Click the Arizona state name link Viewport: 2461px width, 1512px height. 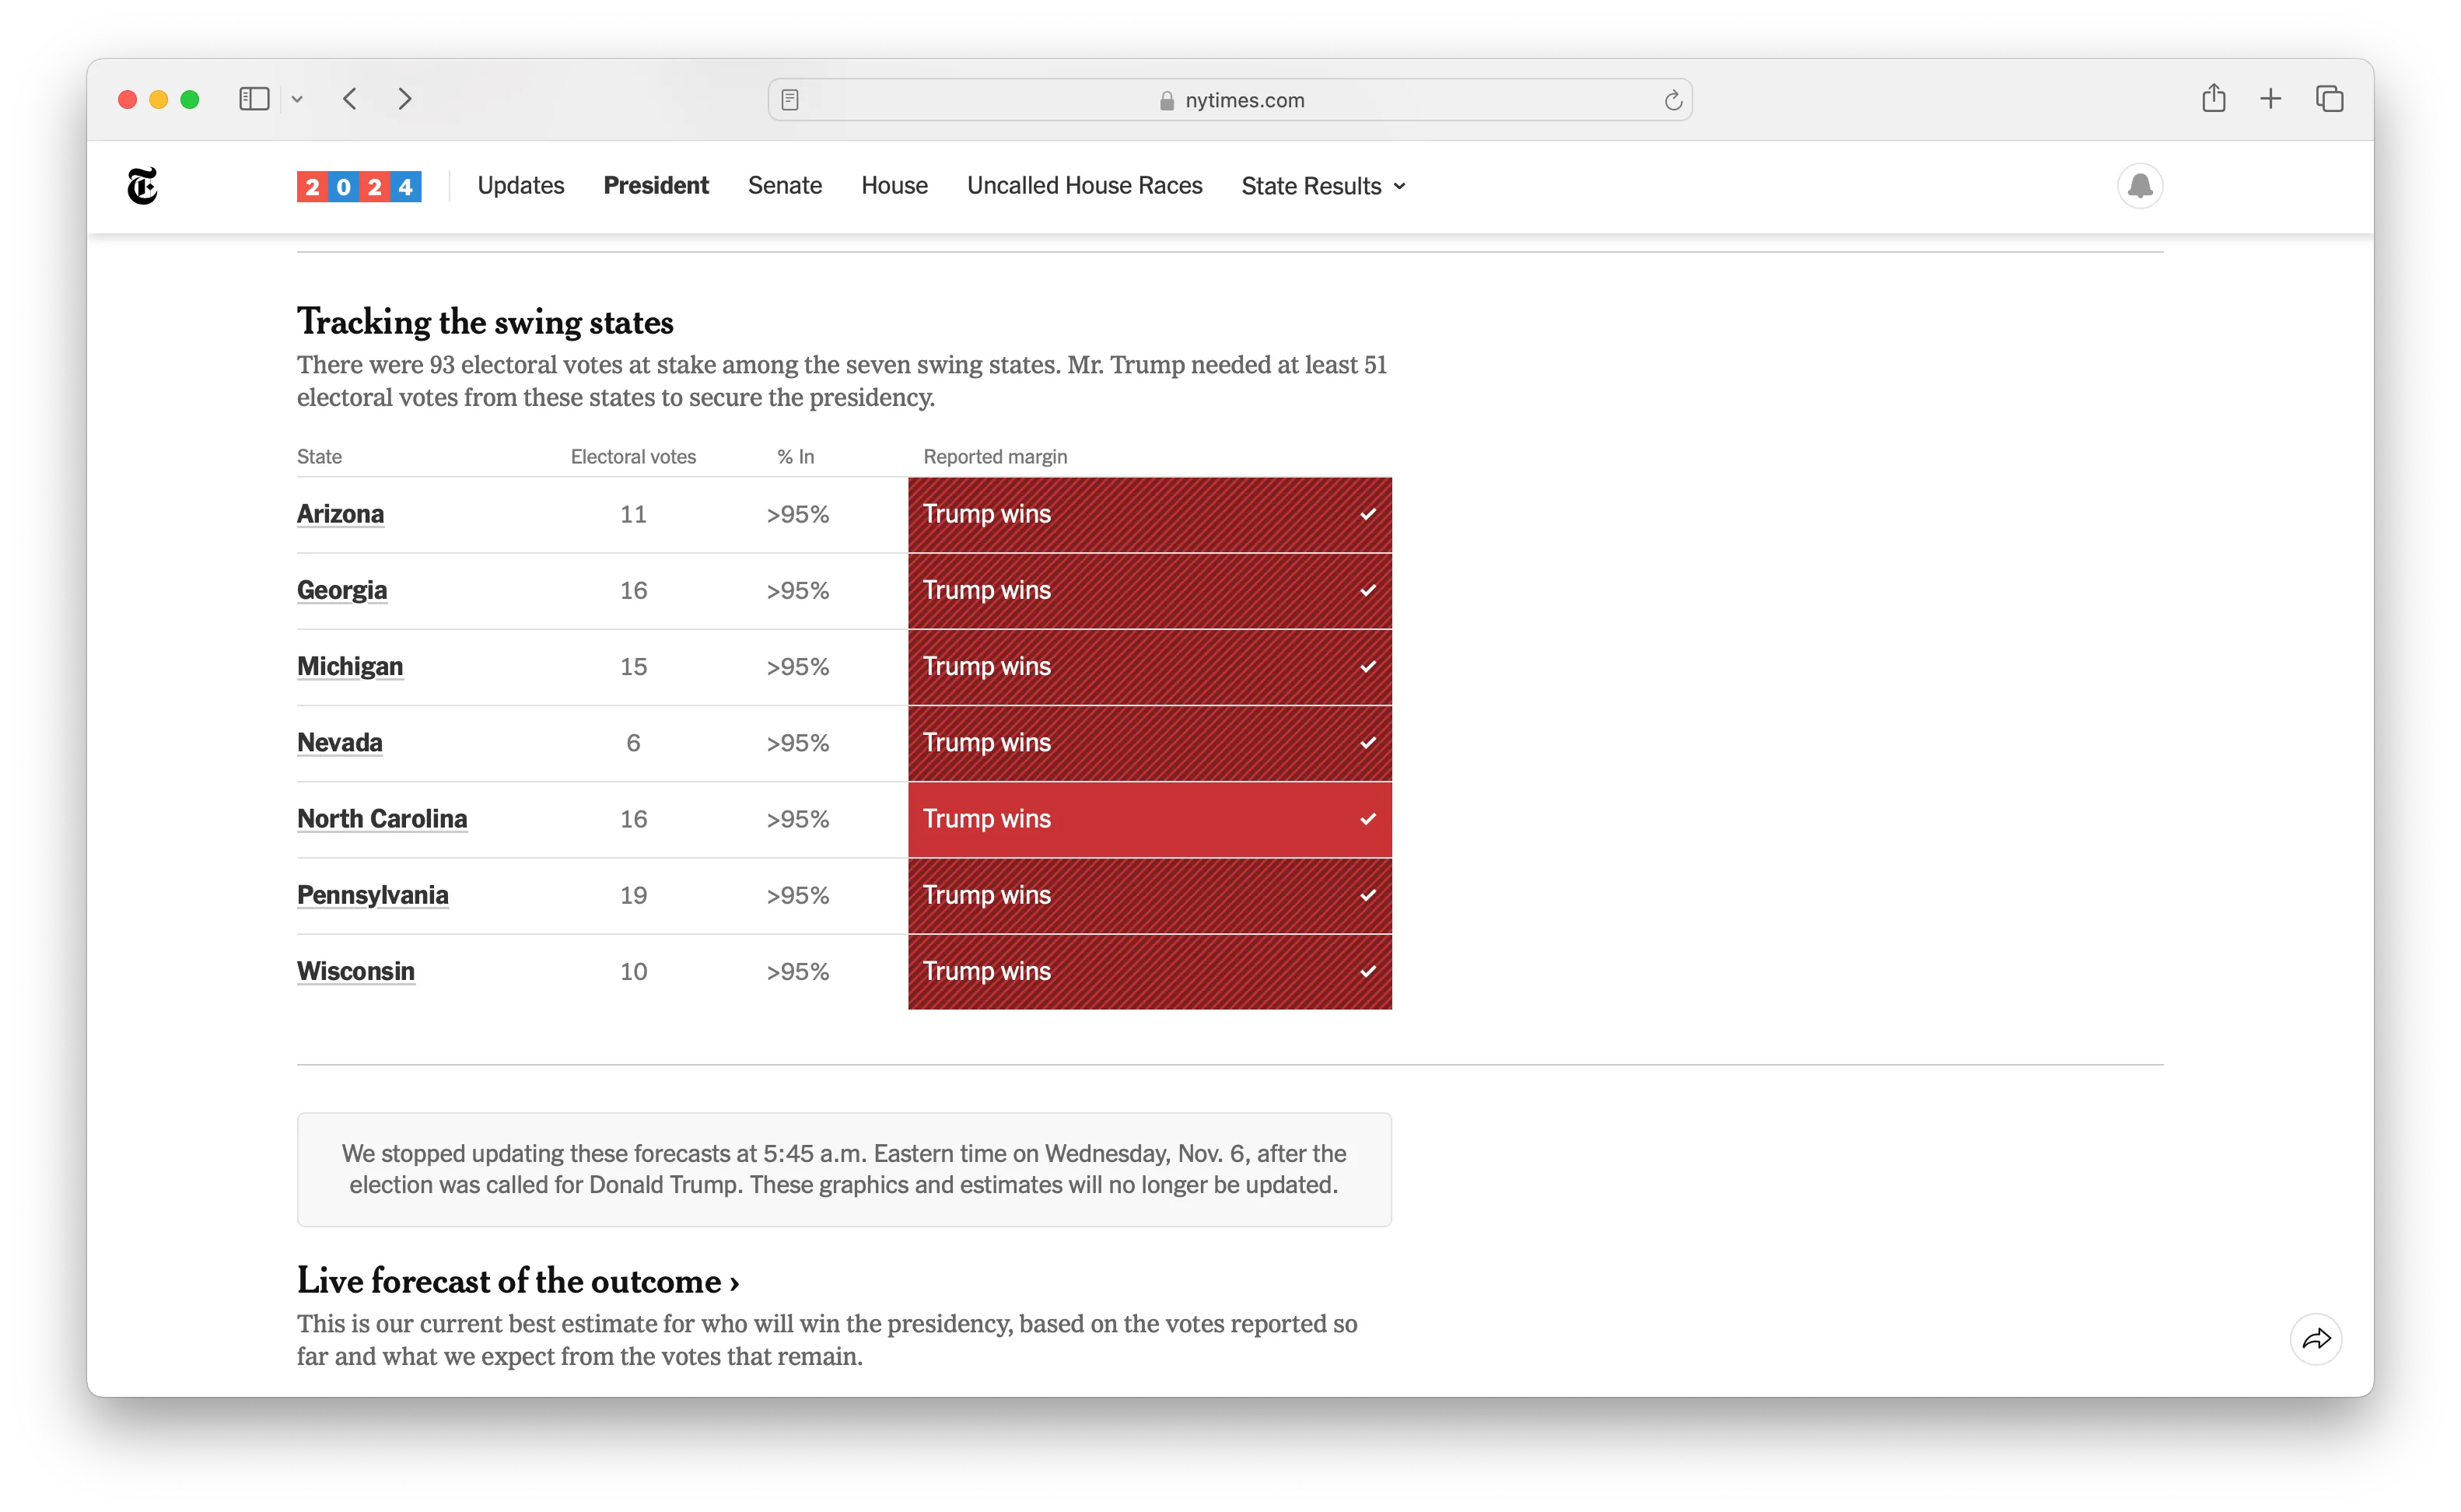click(339, 513)
